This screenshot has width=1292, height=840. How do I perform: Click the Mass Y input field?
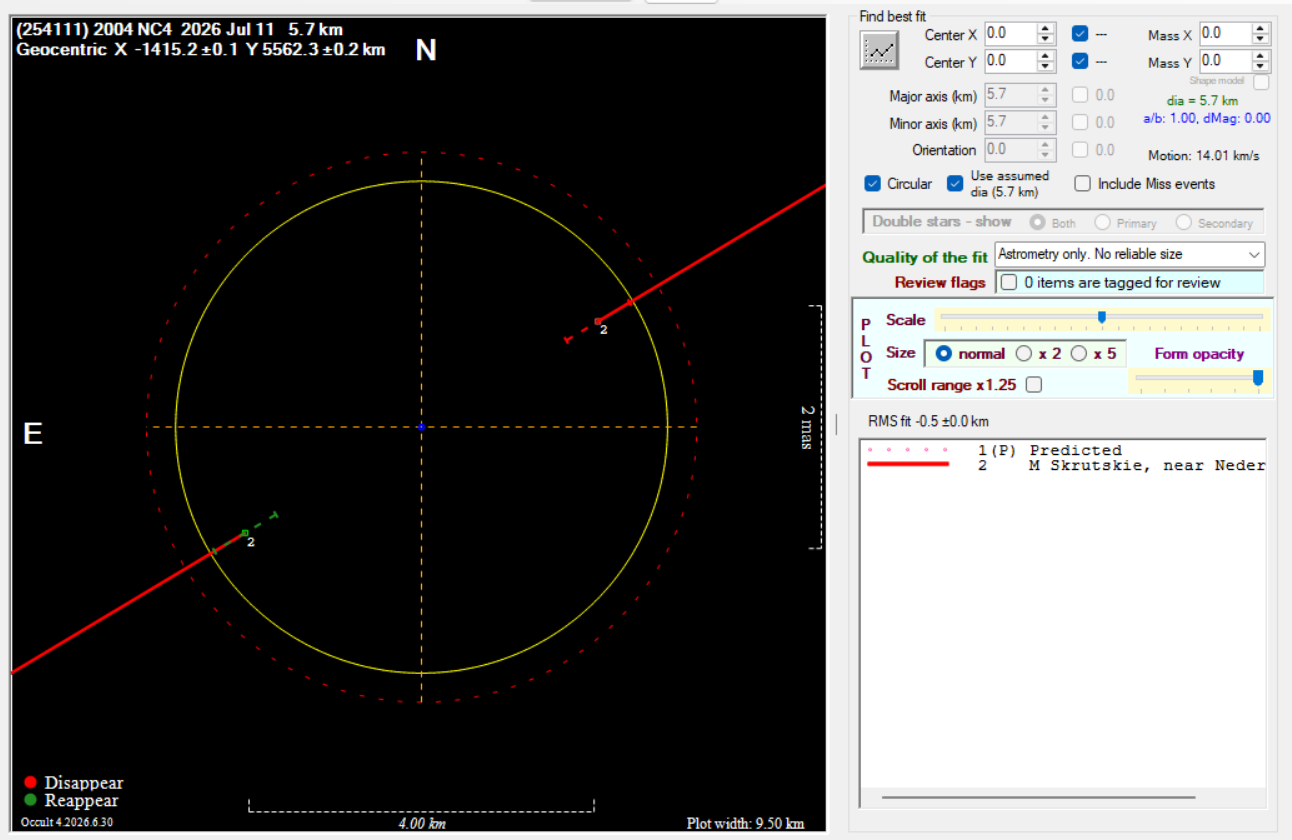(1225, 61)
